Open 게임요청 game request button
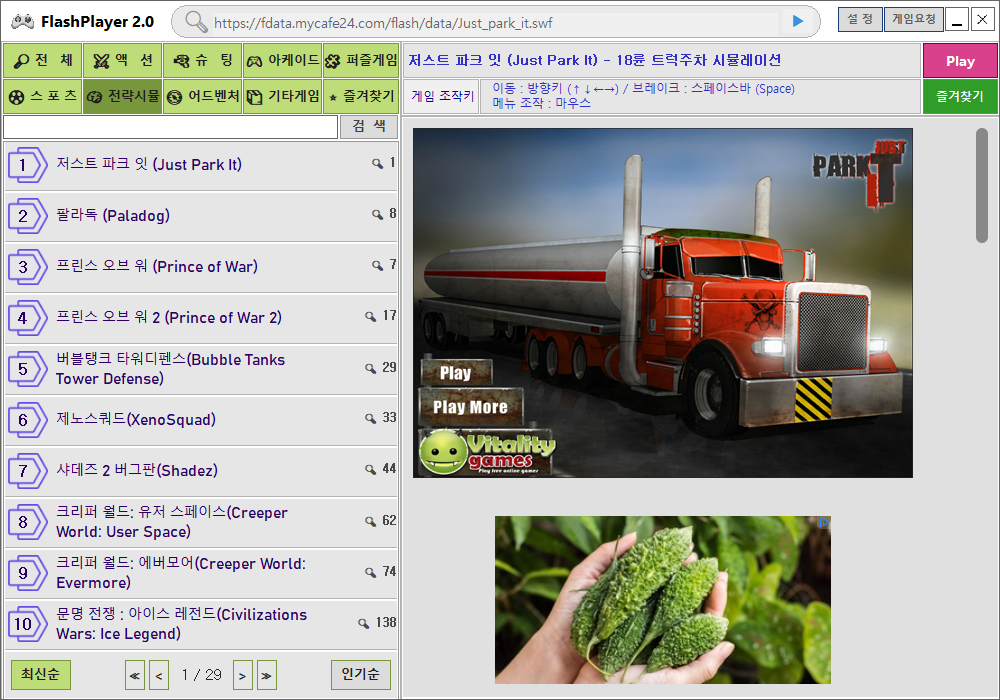The image size is (1000, 700). [913, 19]
